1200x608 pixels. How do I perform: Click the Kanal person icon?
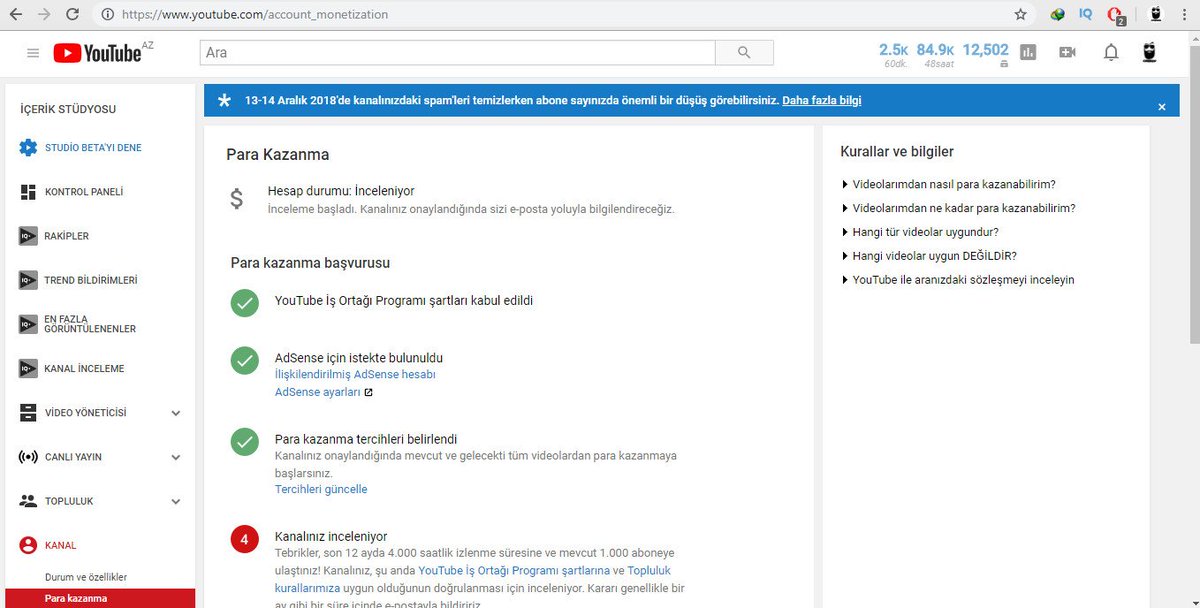click(x=28, y=545)
